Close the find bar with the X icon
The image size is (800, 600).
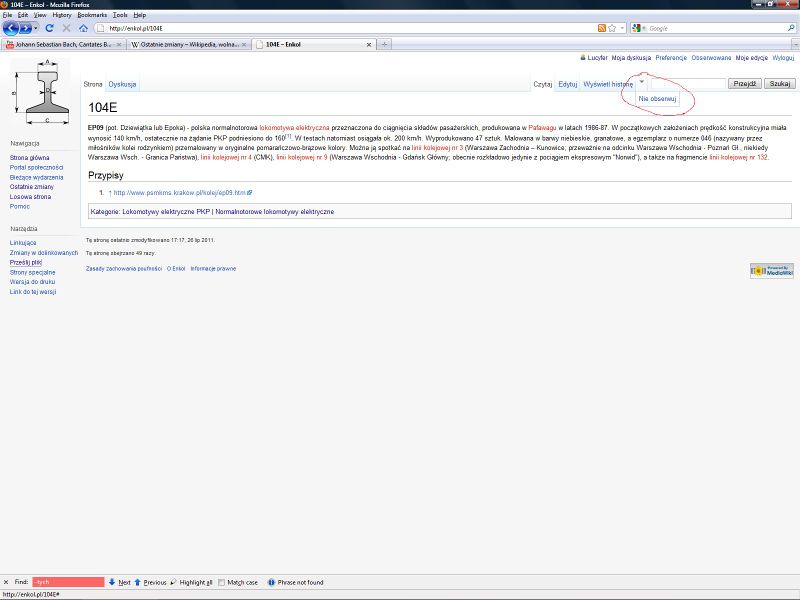[7, 581]
